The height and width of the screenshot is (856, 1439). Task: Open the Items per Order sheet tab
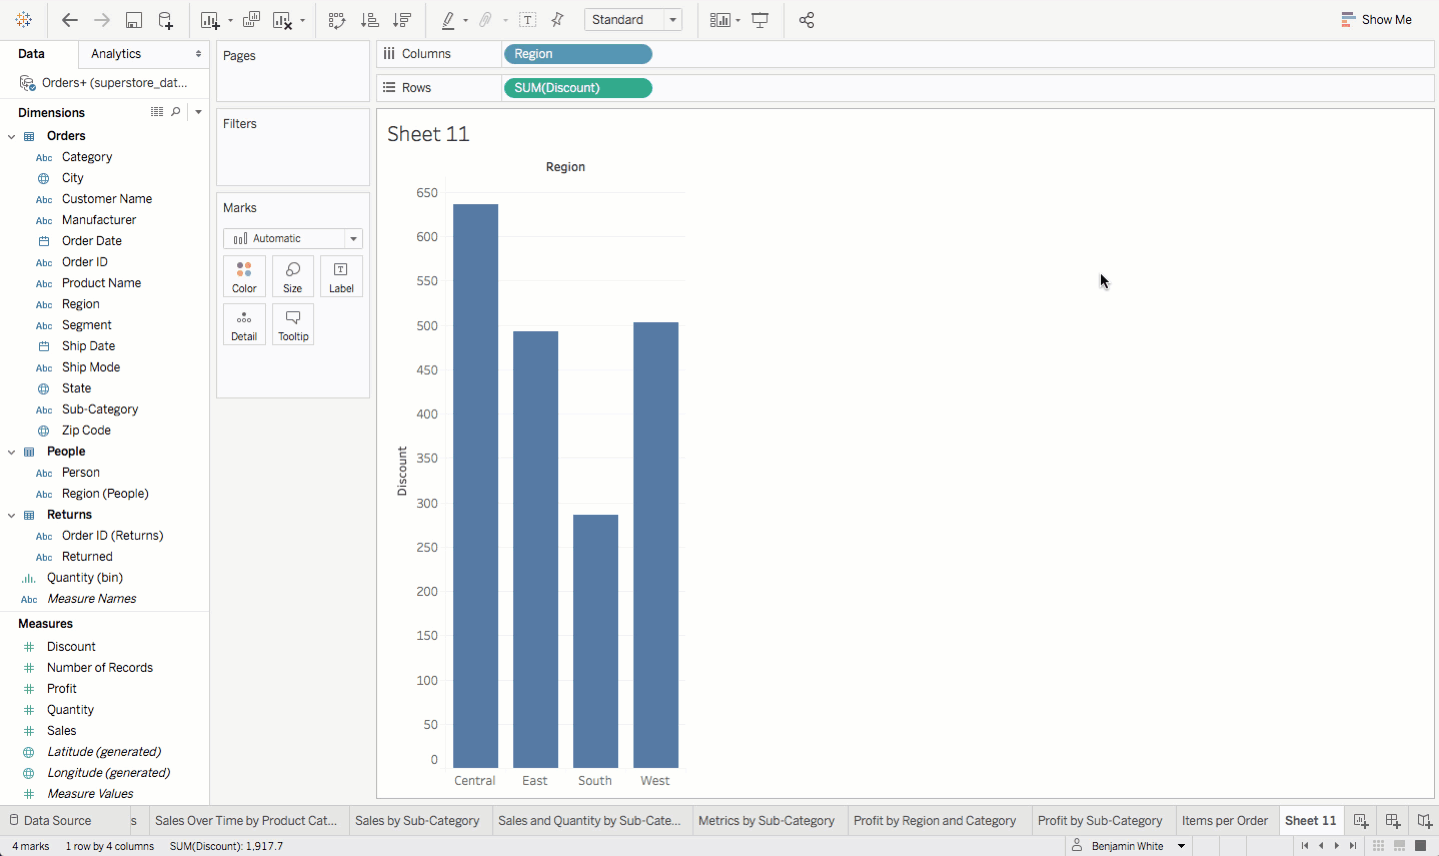pyautogui.click(x=1224, y=821)
